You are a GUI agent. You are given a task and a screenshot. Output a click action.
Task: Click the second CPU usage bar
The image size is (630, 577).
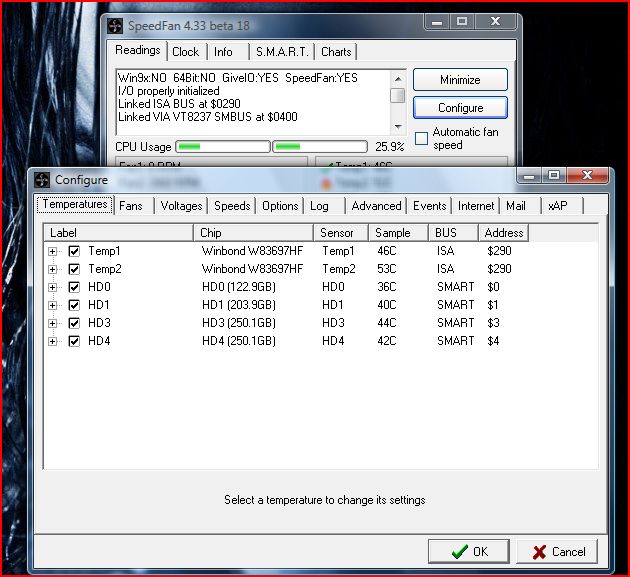click(320, 147)
